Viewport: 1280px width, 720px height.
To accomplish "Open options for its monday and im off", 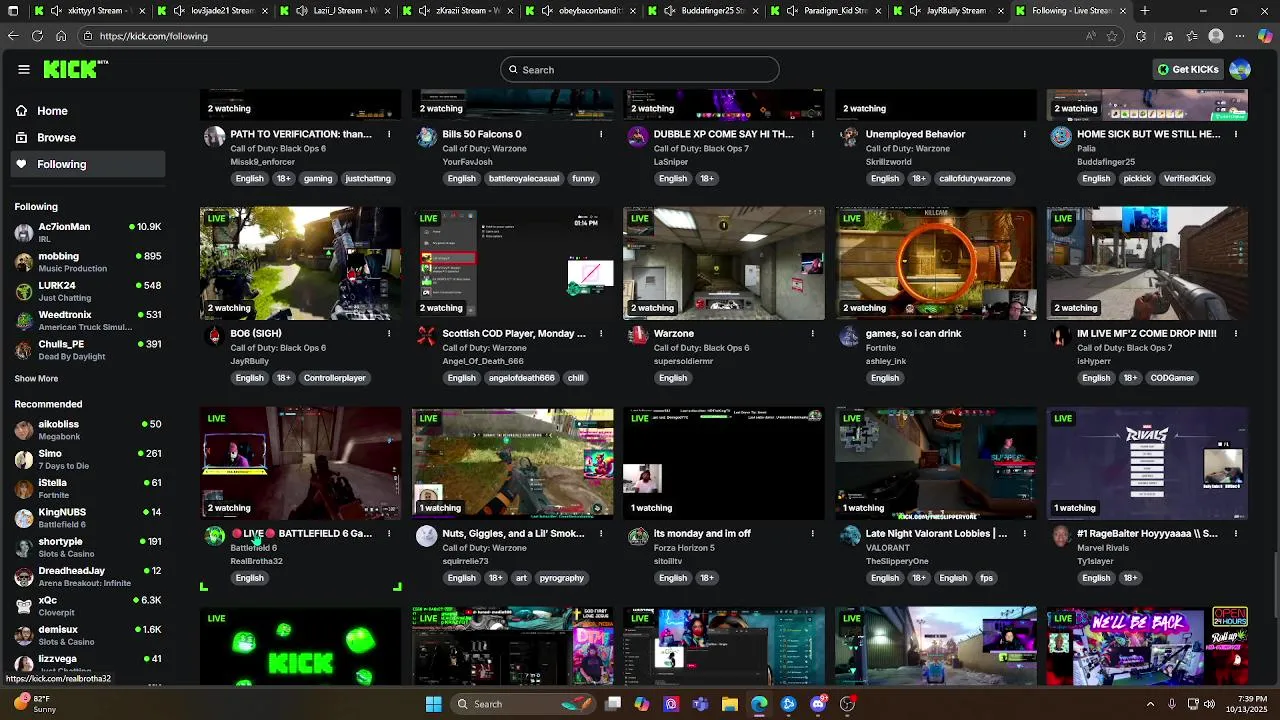I will tap(813, 533).
